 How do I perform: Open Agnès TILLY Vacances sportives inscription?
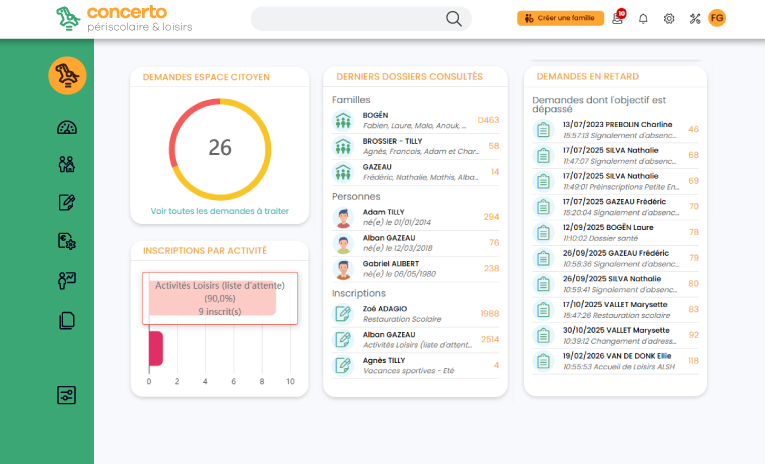[415, 365]
